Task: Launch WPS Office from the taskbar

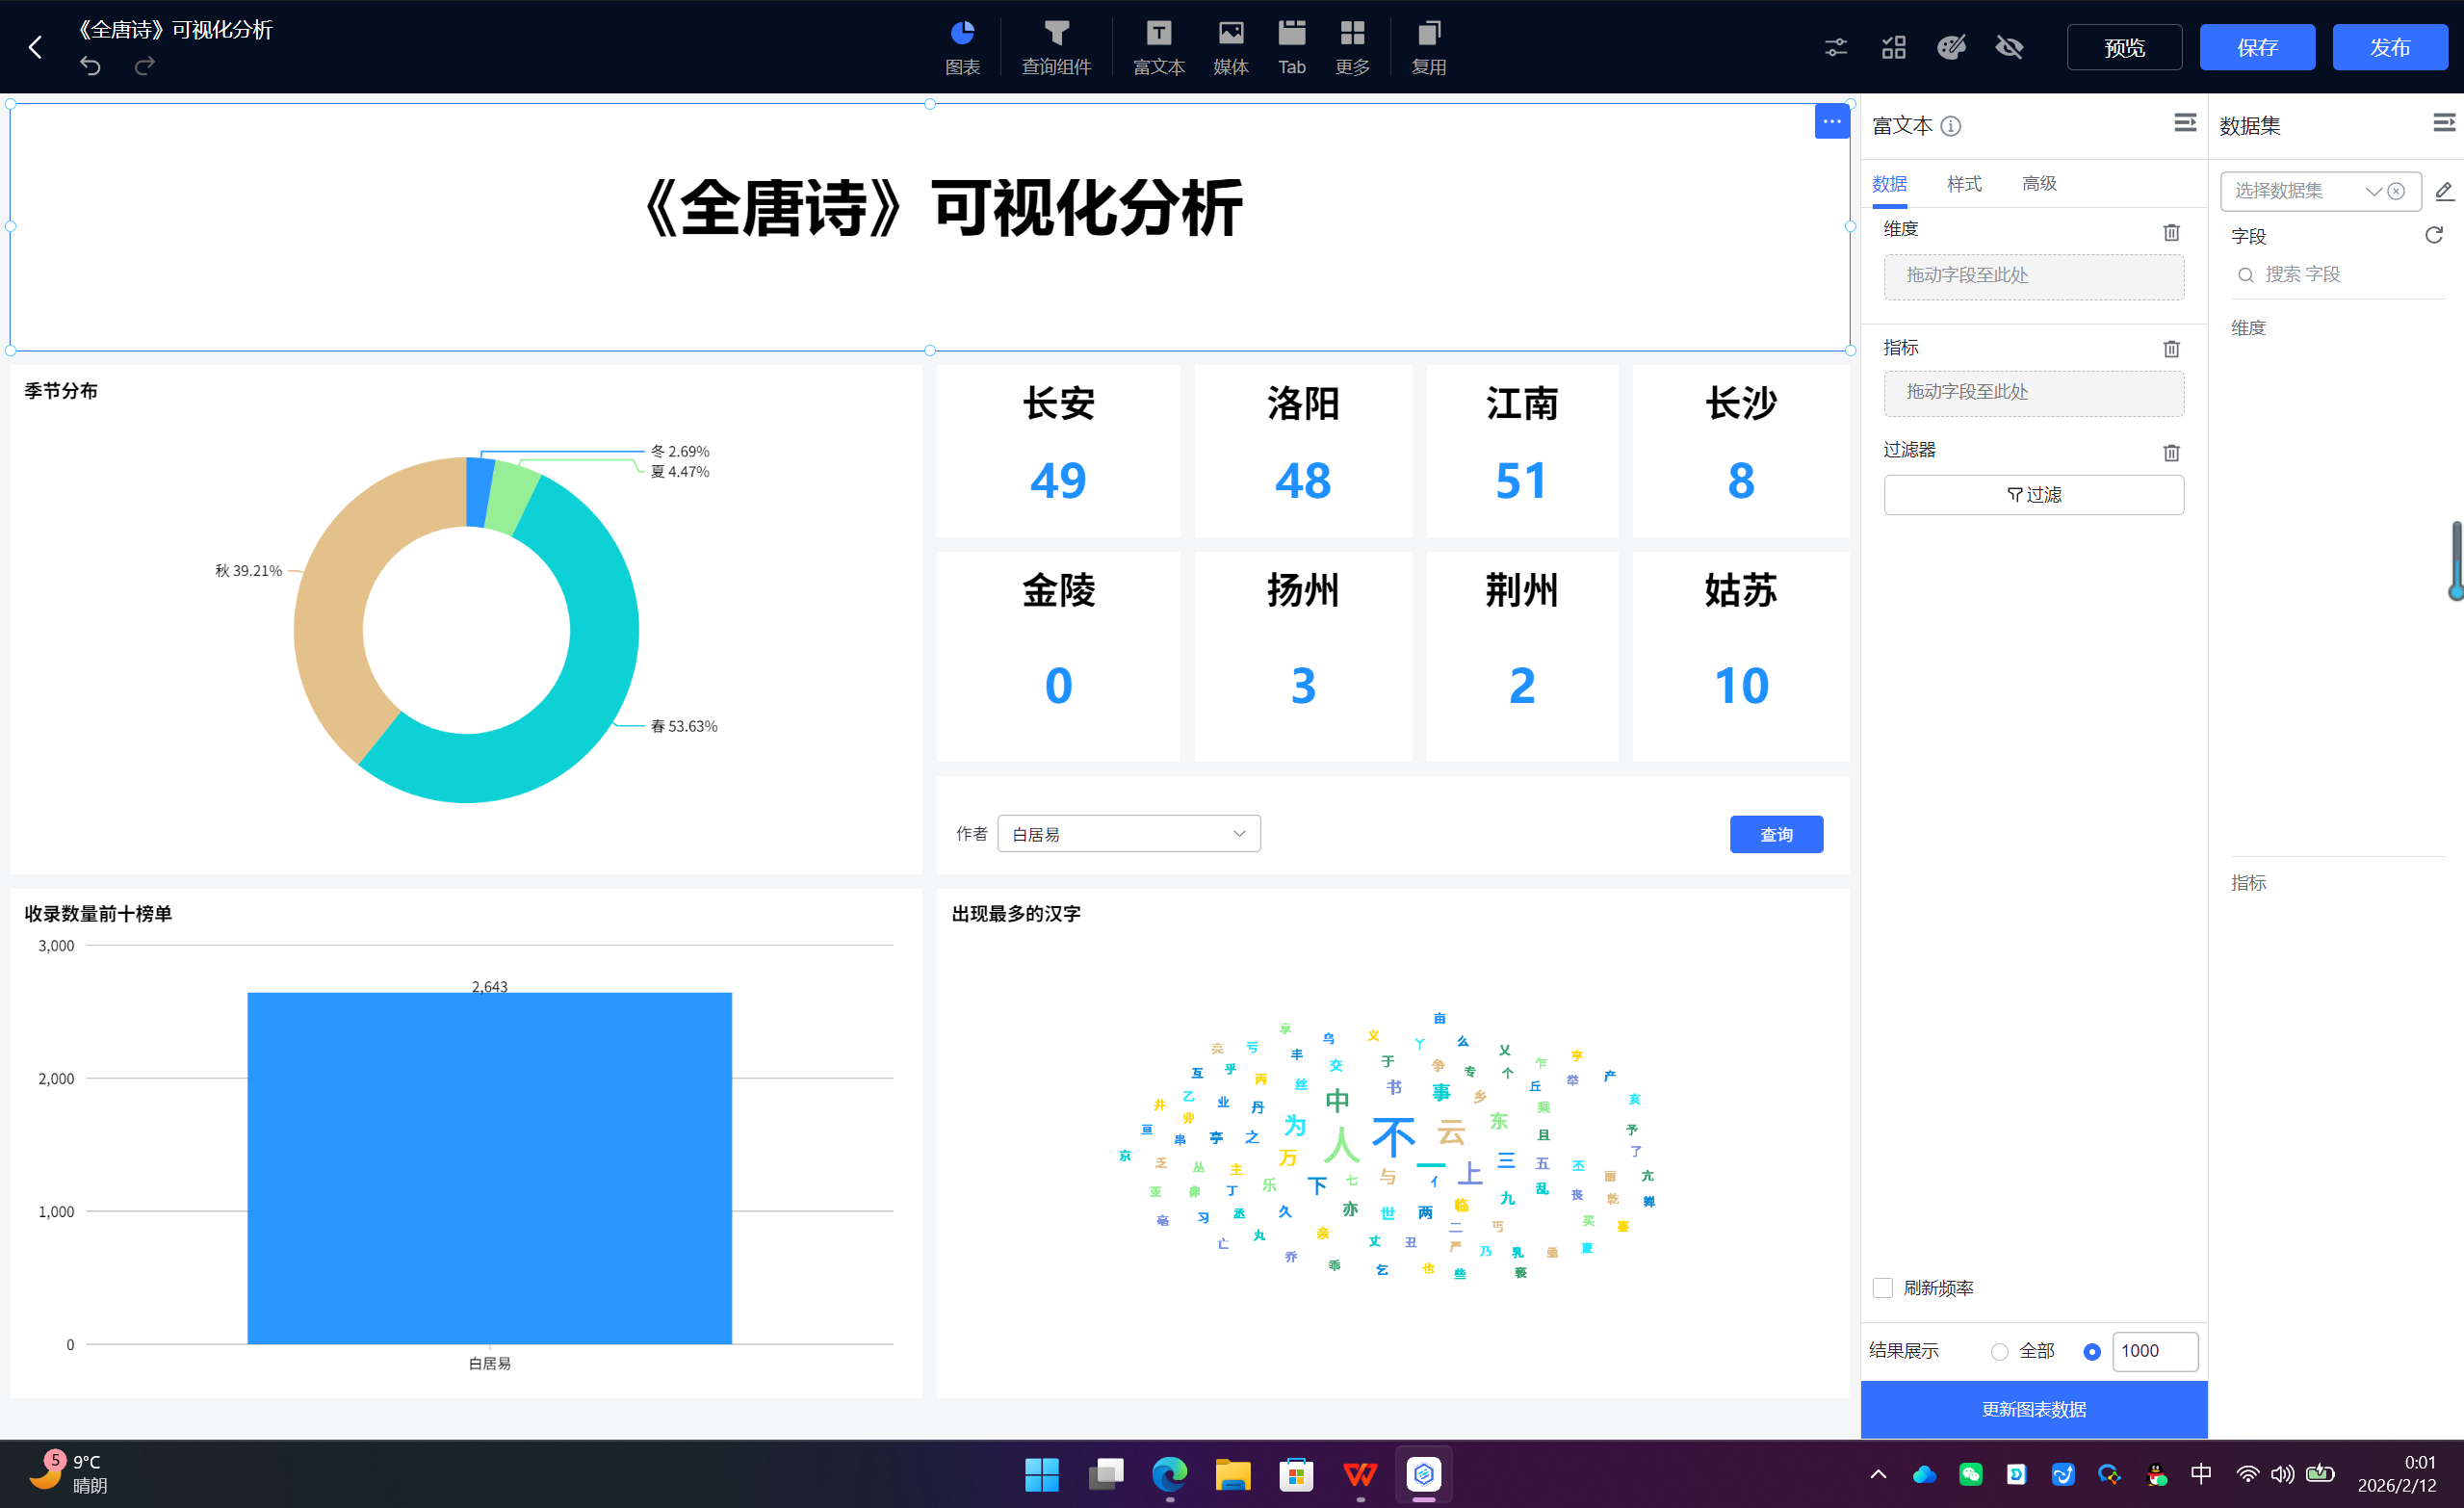Action: point(1359,1474)
